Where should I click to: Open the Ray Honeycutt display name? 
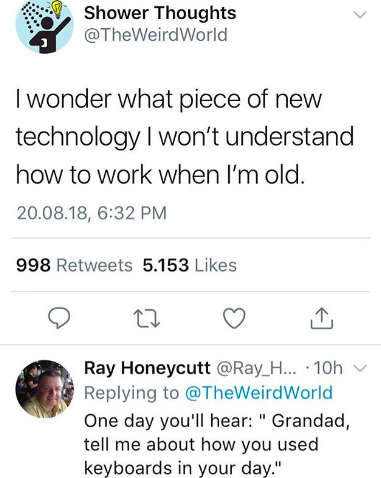tap(147, 368)
